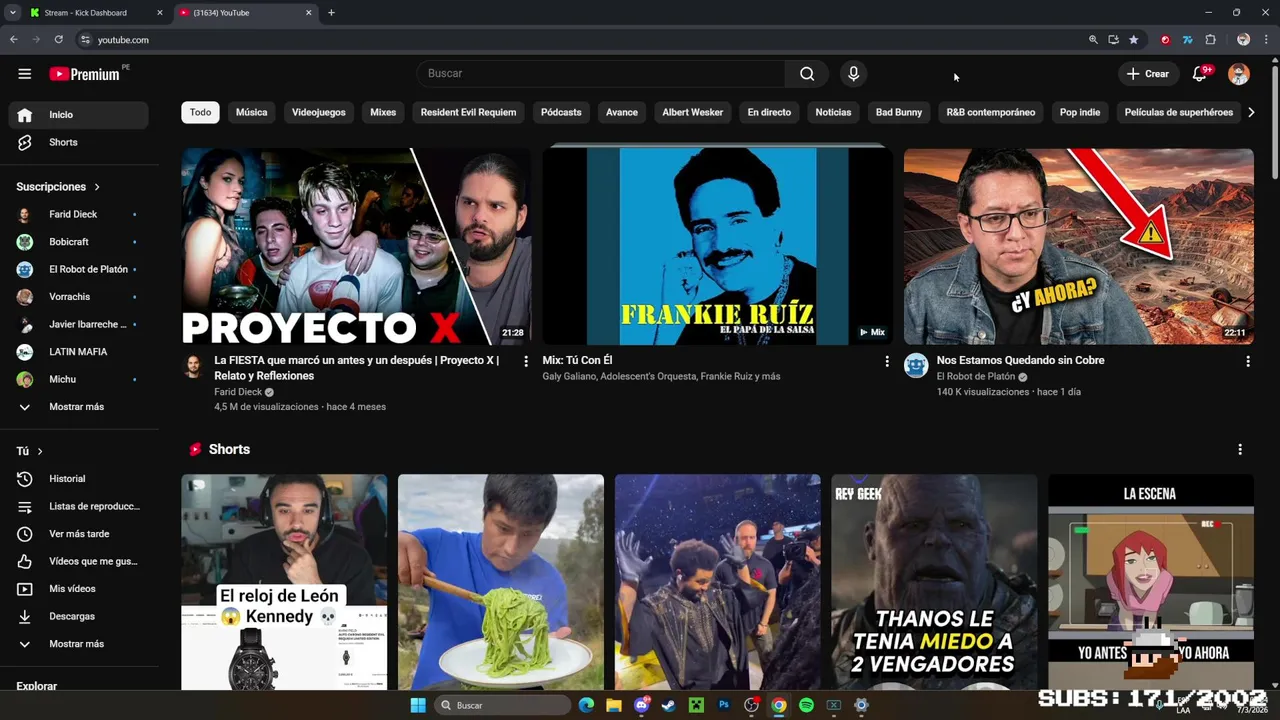Open Listas de reproducción sidebar item
The height and width of the screenshot is (720, 1280).
click(x=79, y=507)
